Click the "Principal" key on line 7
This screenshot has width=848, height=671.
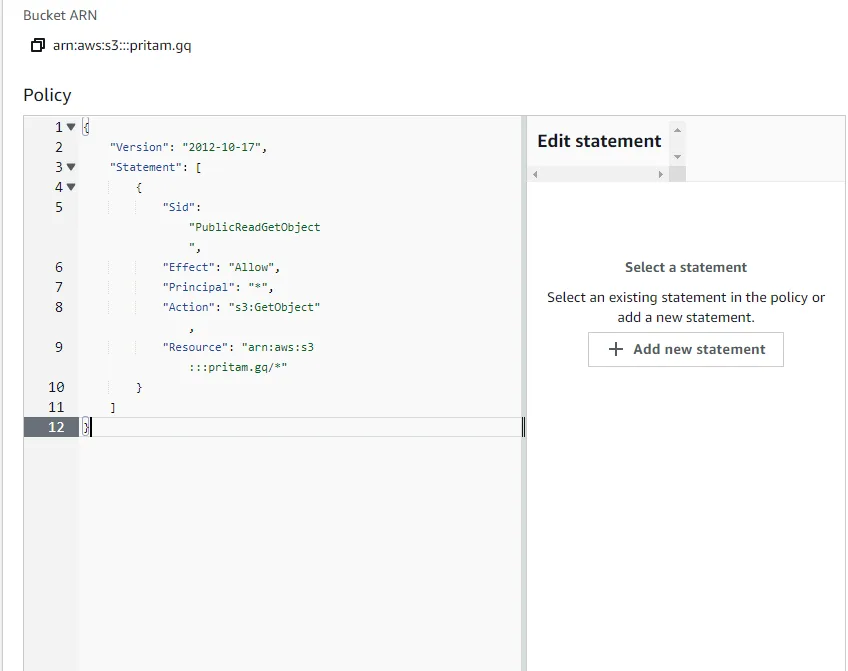coord(198,287)
